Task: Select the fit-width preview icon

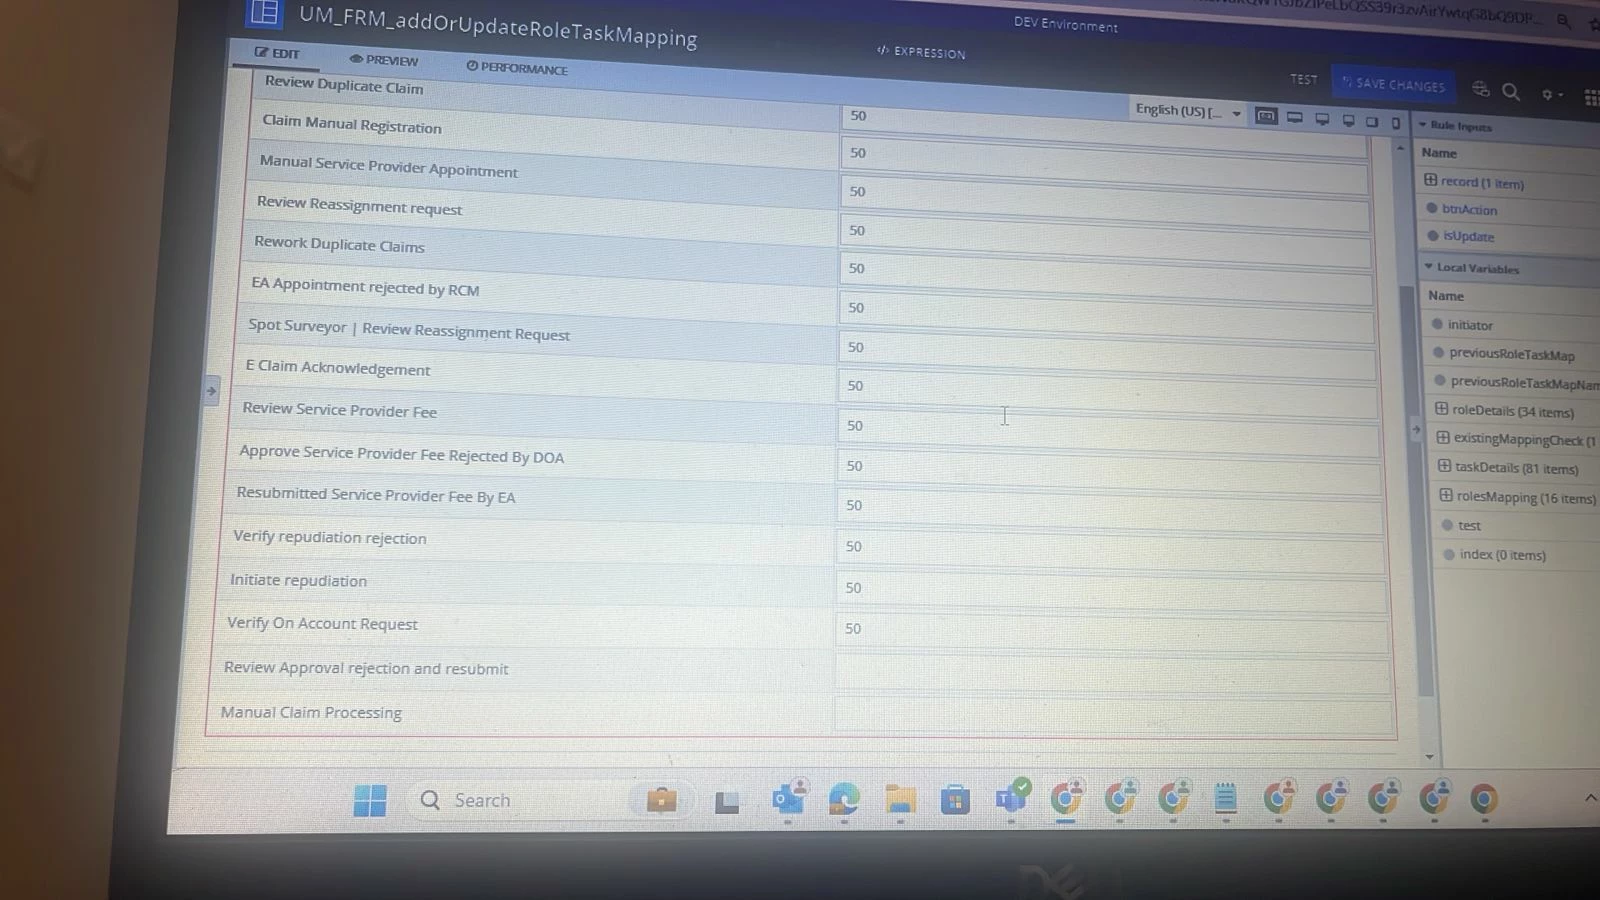Action: pos(1266,116)
